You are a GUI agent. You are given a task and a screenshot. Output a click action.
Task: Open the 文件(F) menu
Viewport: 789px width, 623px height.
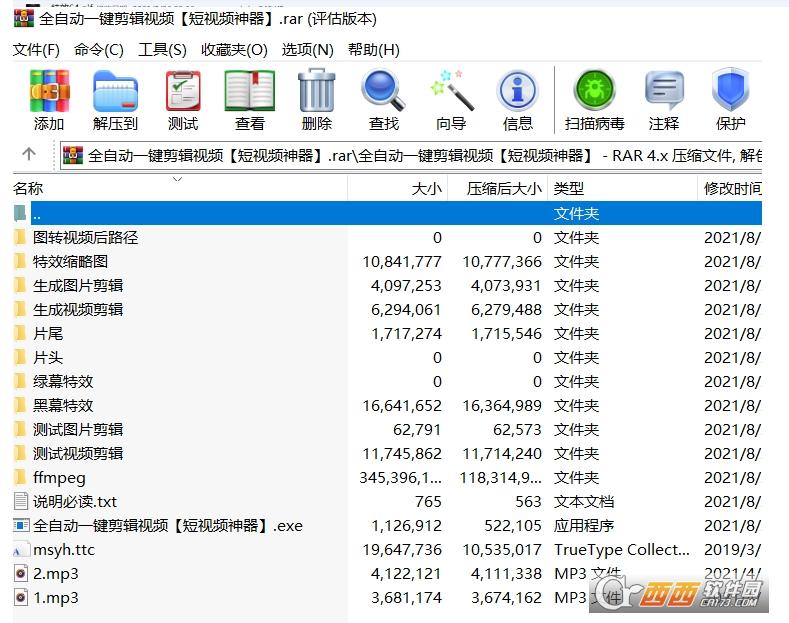pyautogui.click(x=36, y=50)
